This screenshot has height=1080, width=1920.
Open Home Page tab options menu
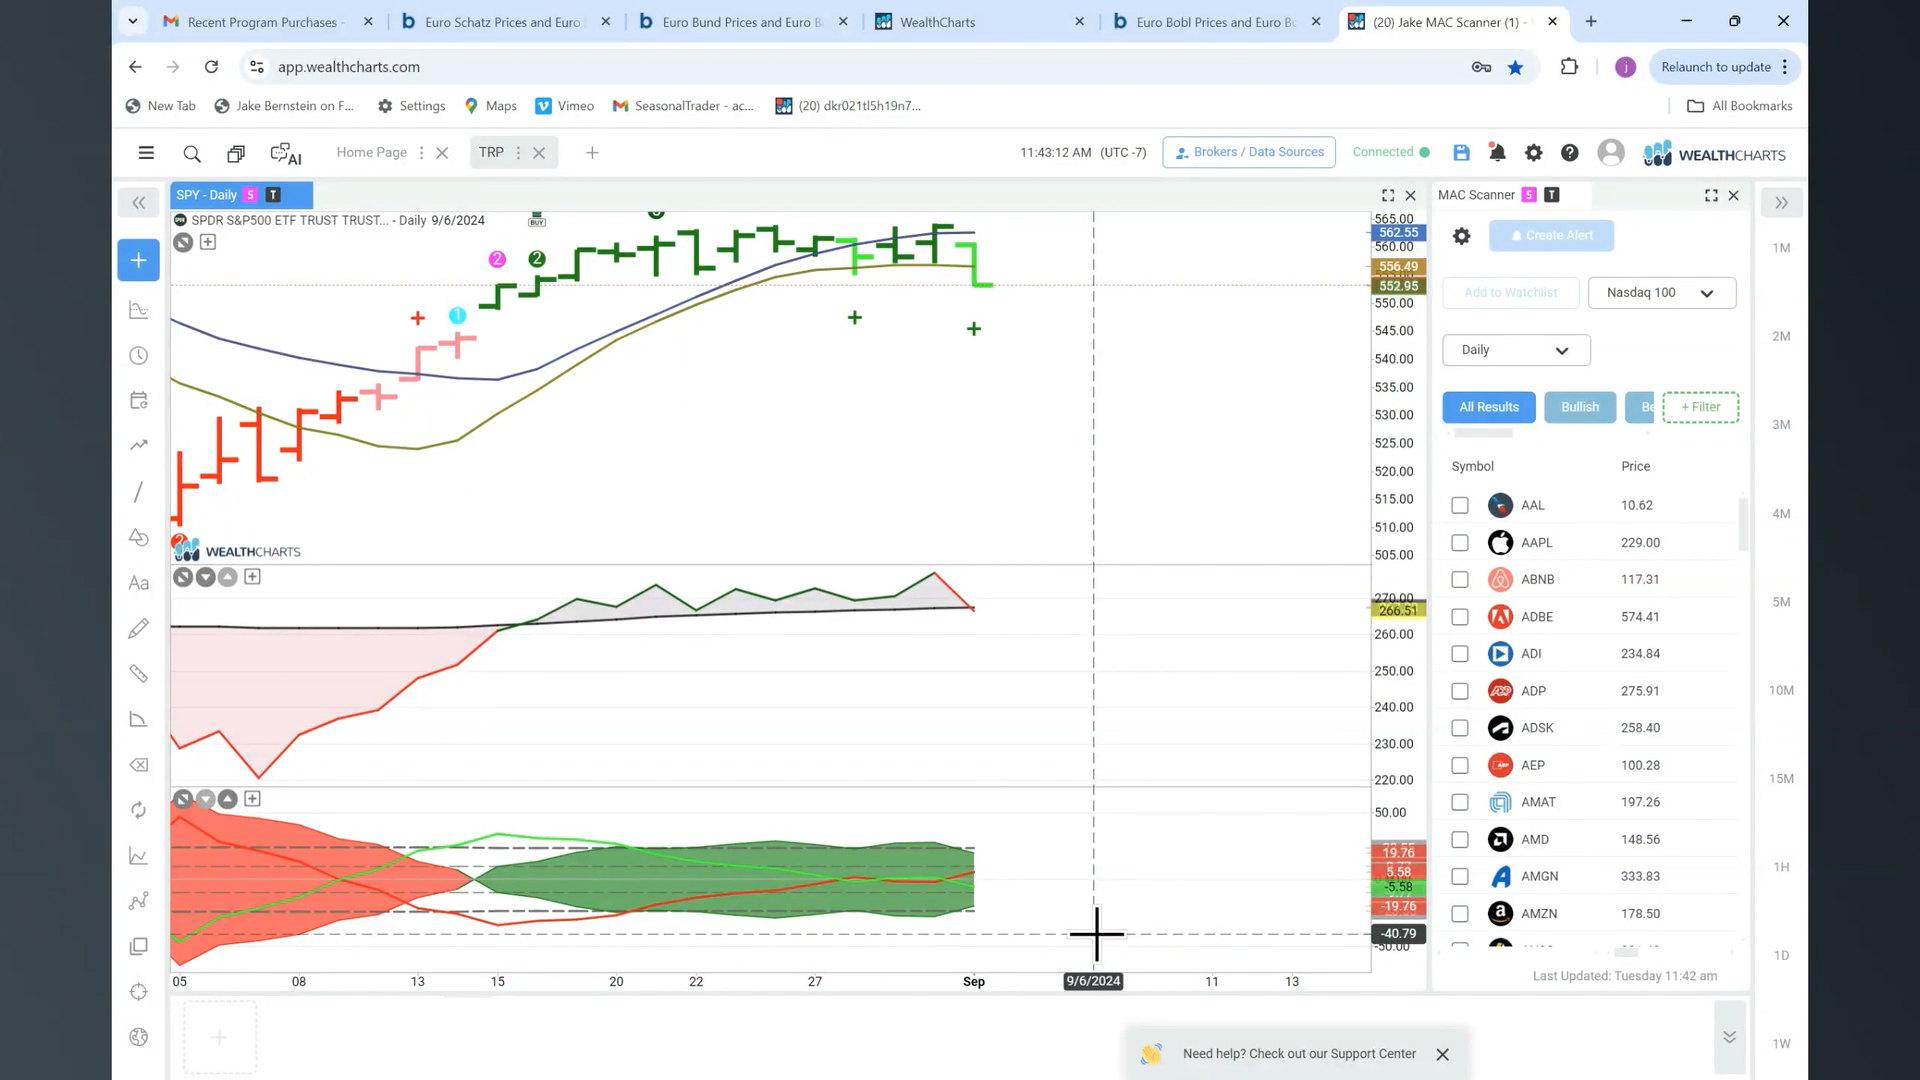click(x=421, y=153)
